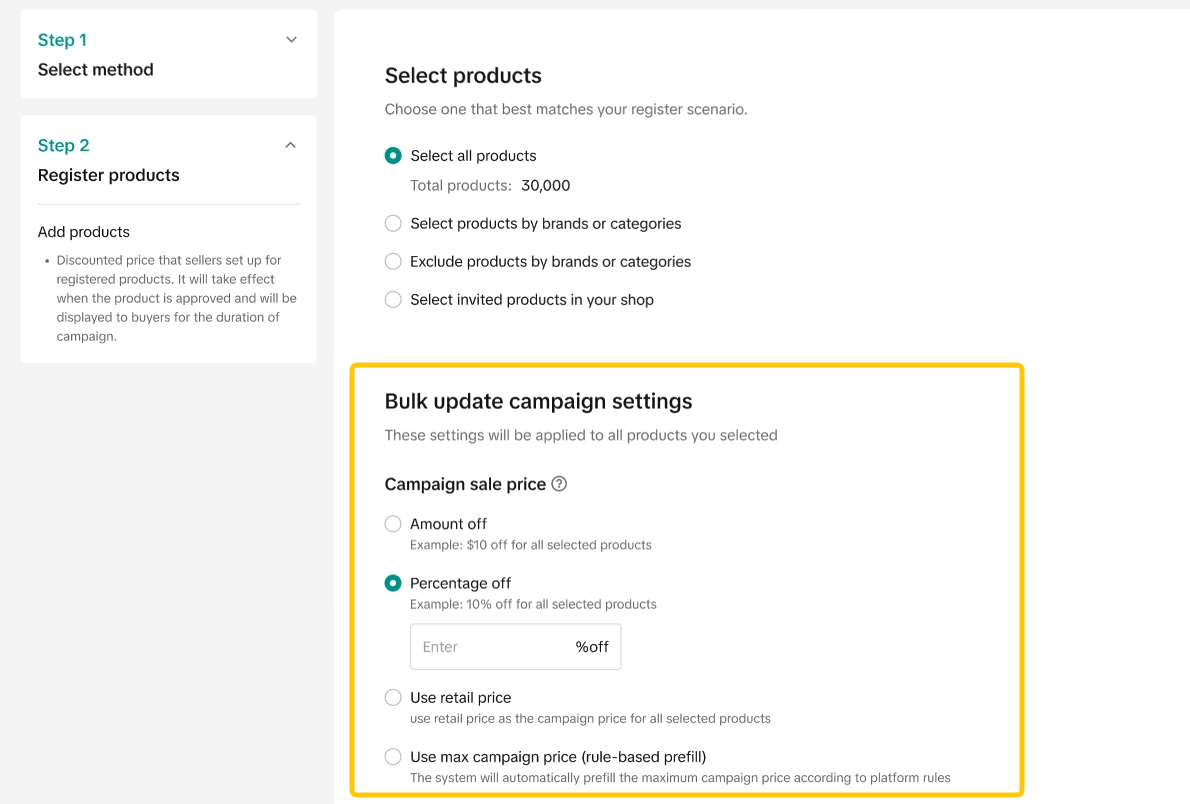Screen dimensions: 1190x804
Task: Choose the Select all products option
Action: pyautogui.click(x=393, y=156)
